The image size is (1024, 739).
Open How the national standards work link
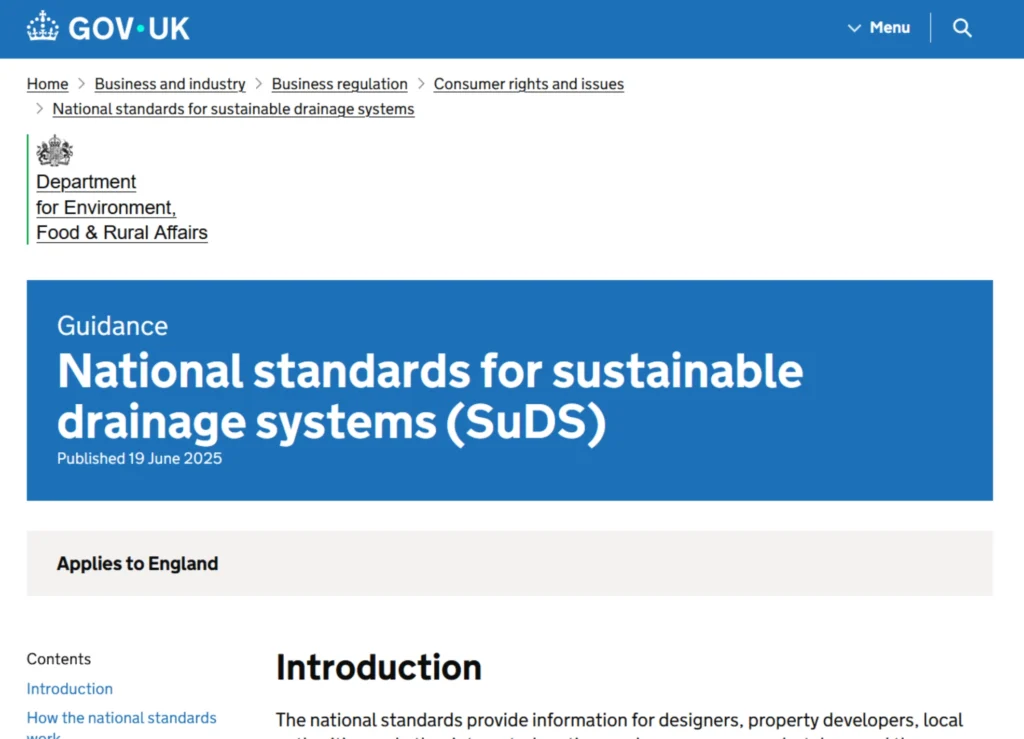(x=121, y=725)
